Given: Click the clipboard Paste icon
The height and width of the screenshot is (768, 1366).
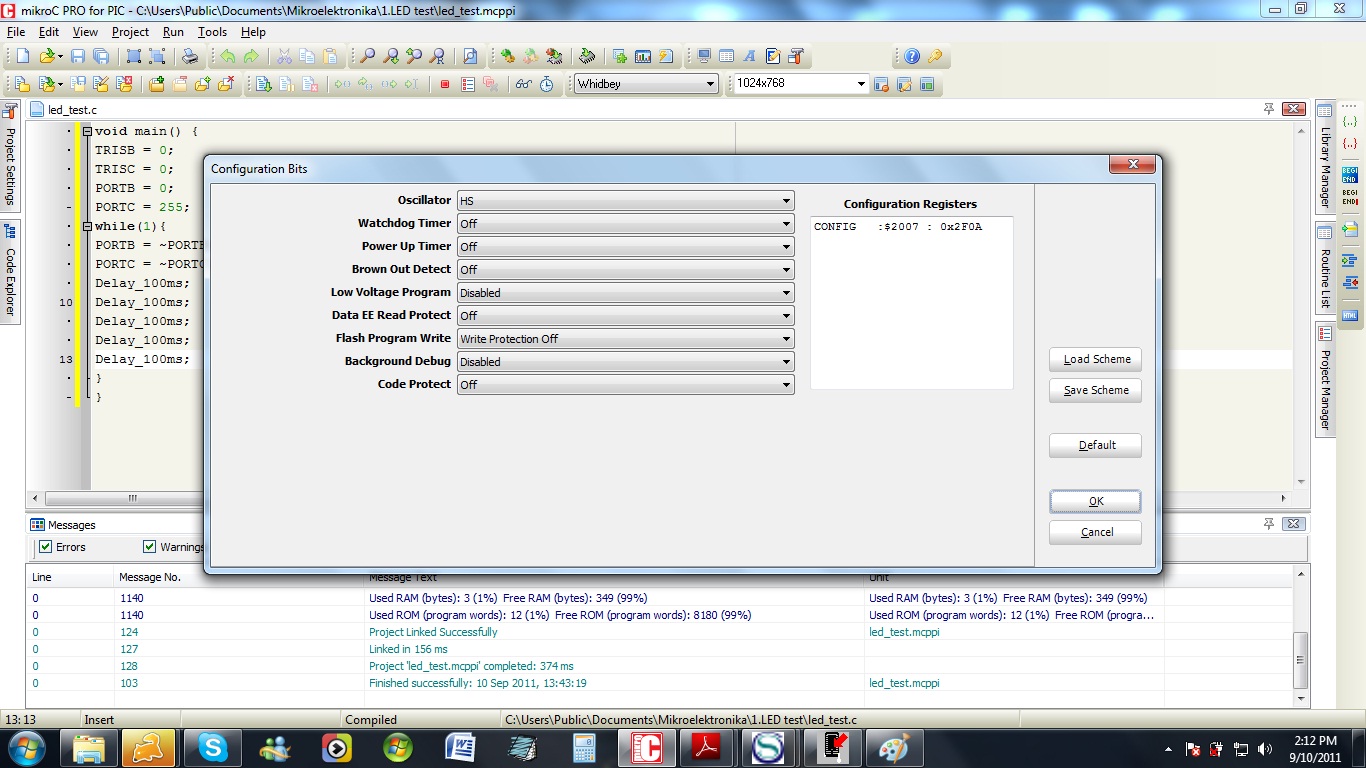Looking at the screenshot, I should click(x=330, y=57).
